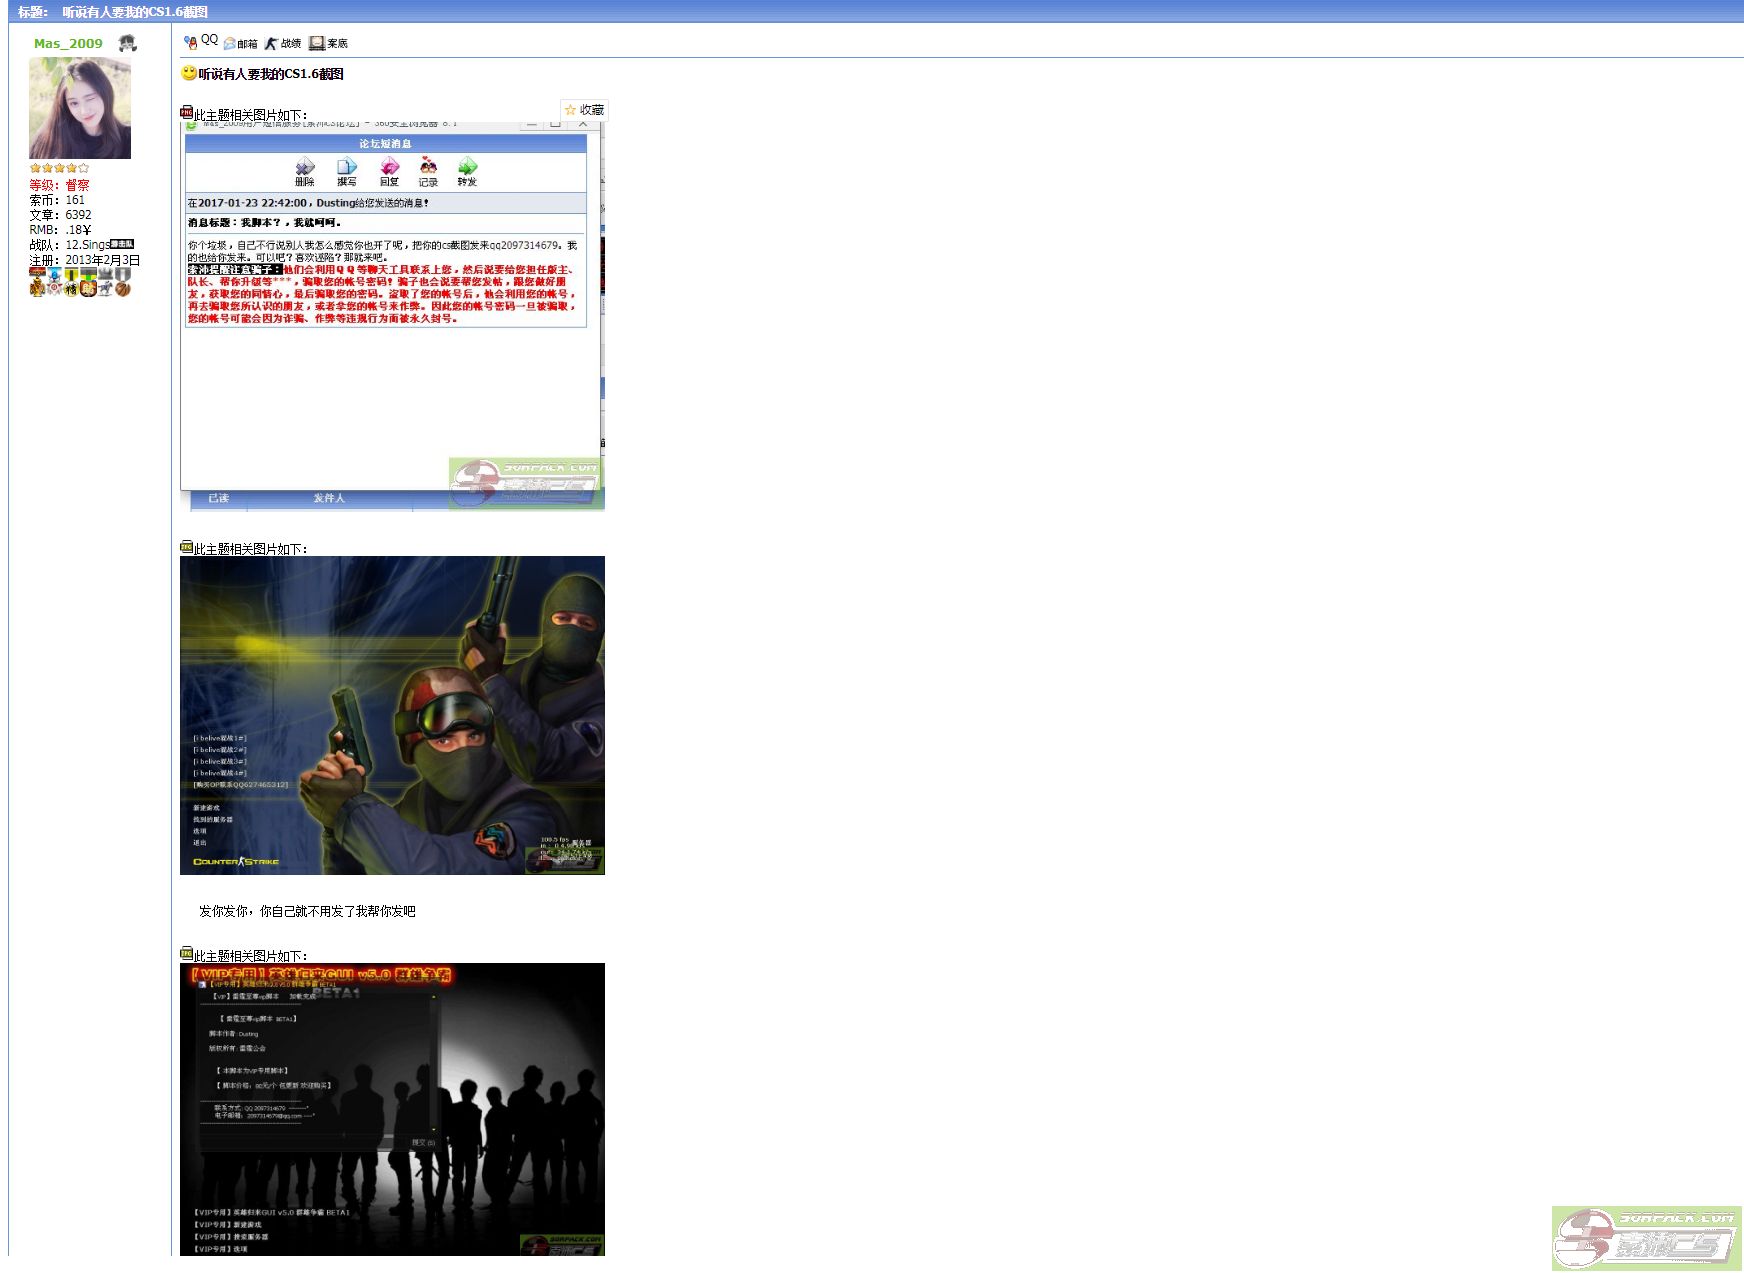
Task: Click the 撰写 compose icon in message screenshot
Action: coord(346,171)
